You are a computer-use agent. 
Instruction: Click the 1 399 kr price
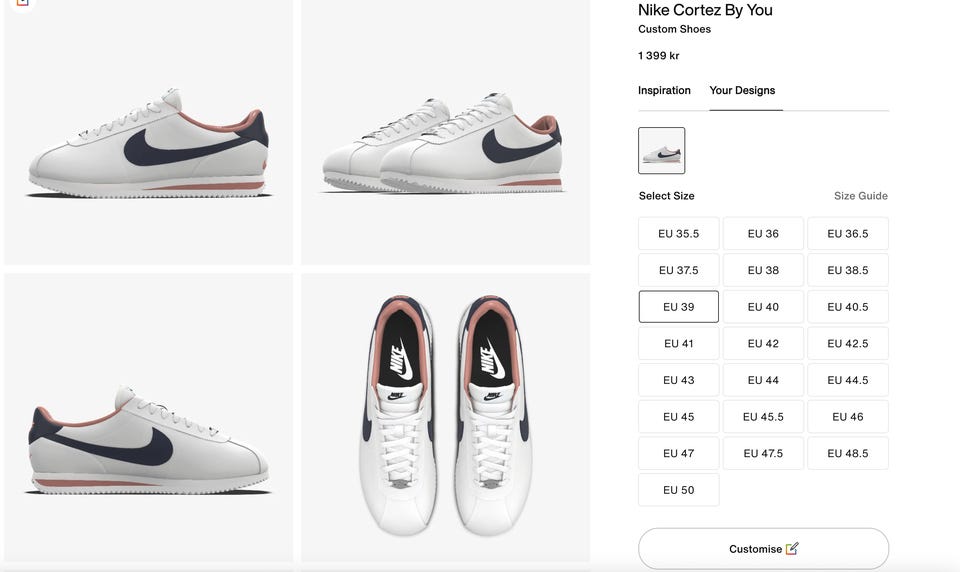click(x=659, y=56)
